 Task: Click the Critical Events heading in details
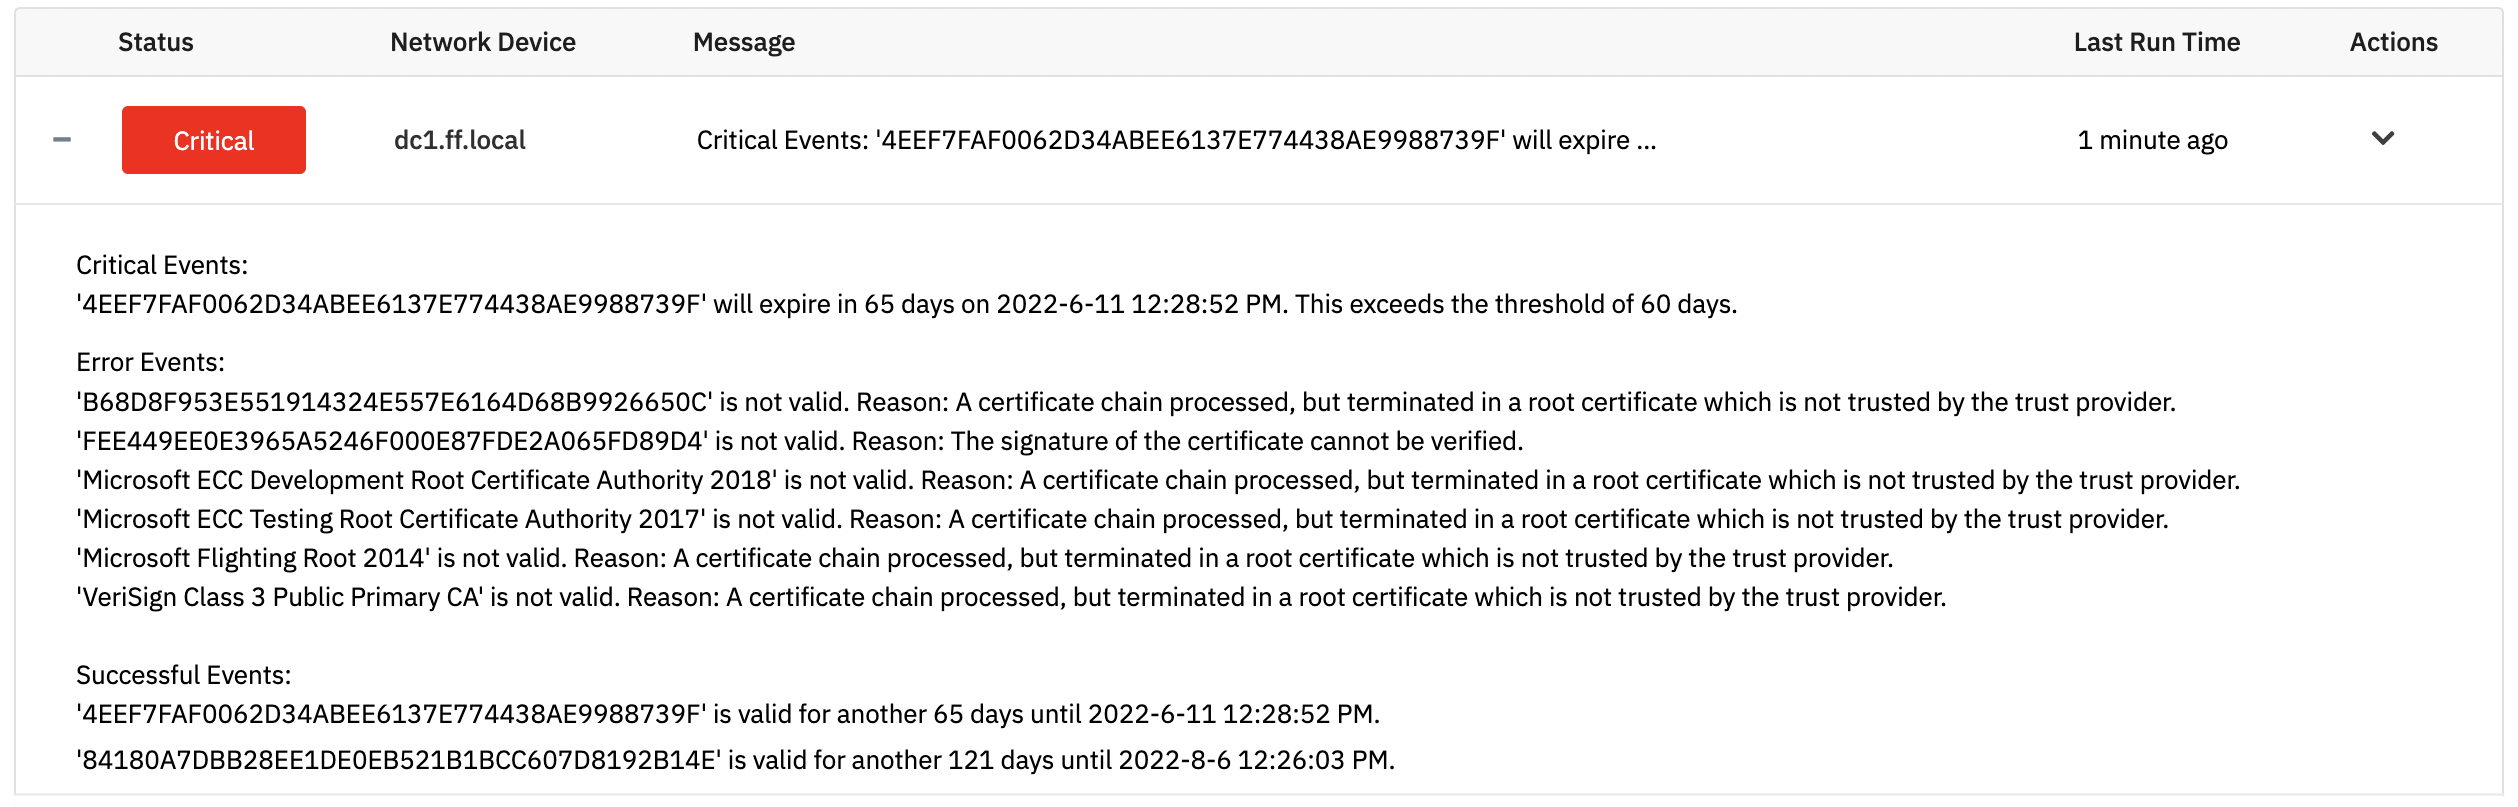pyautogui.click(x=162, y=265)
